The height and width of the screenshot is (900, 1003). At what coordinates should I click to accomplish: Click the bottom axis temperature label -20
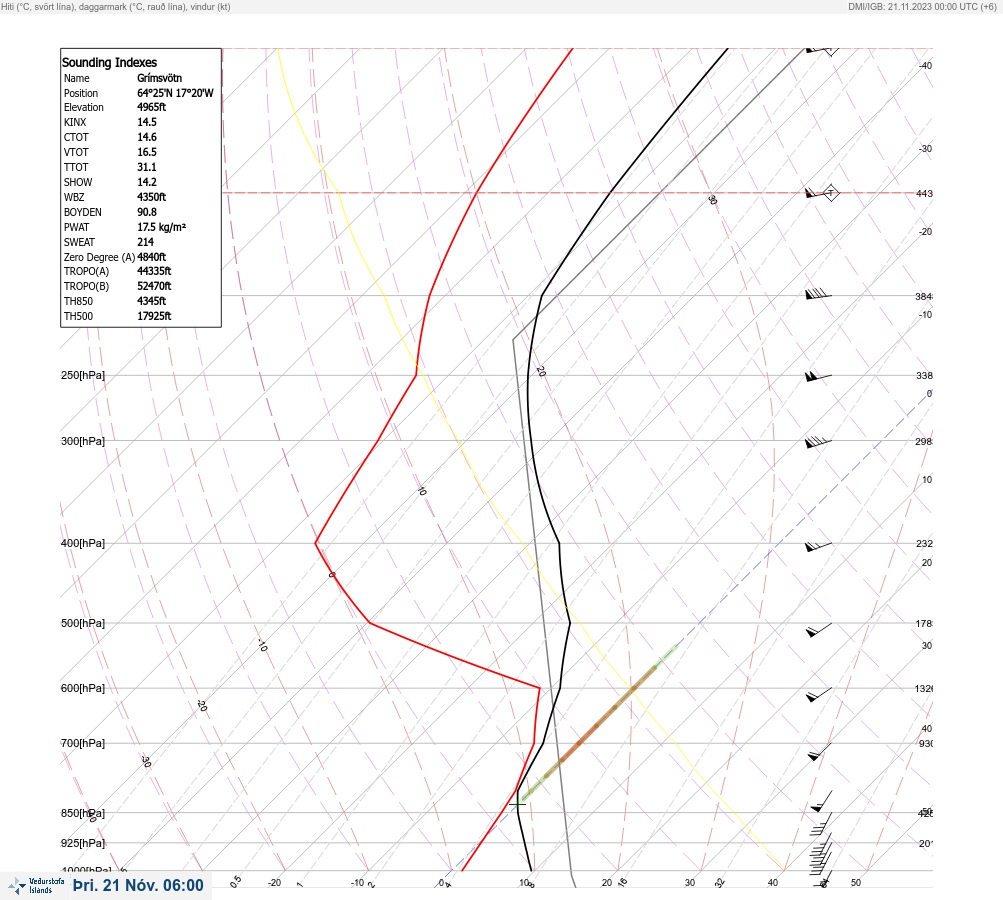click(274, 883)
